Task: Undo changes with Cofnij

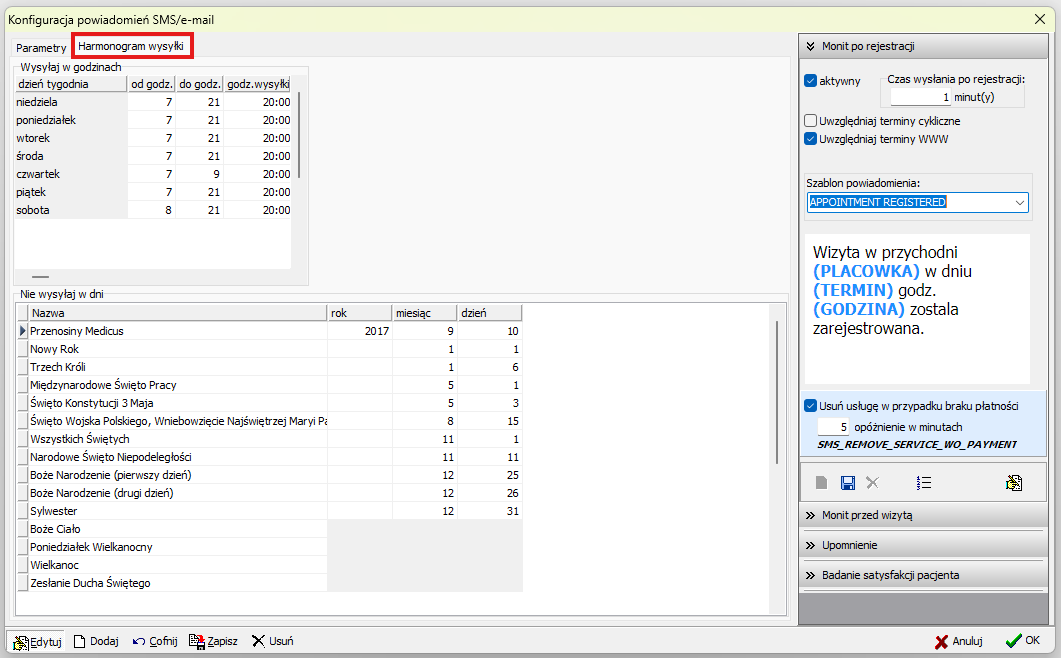Action: [x=155, y=641]
